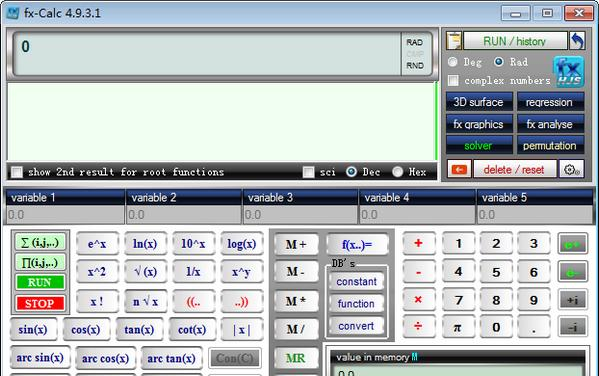Click the number 7 key

click(458, 300)
